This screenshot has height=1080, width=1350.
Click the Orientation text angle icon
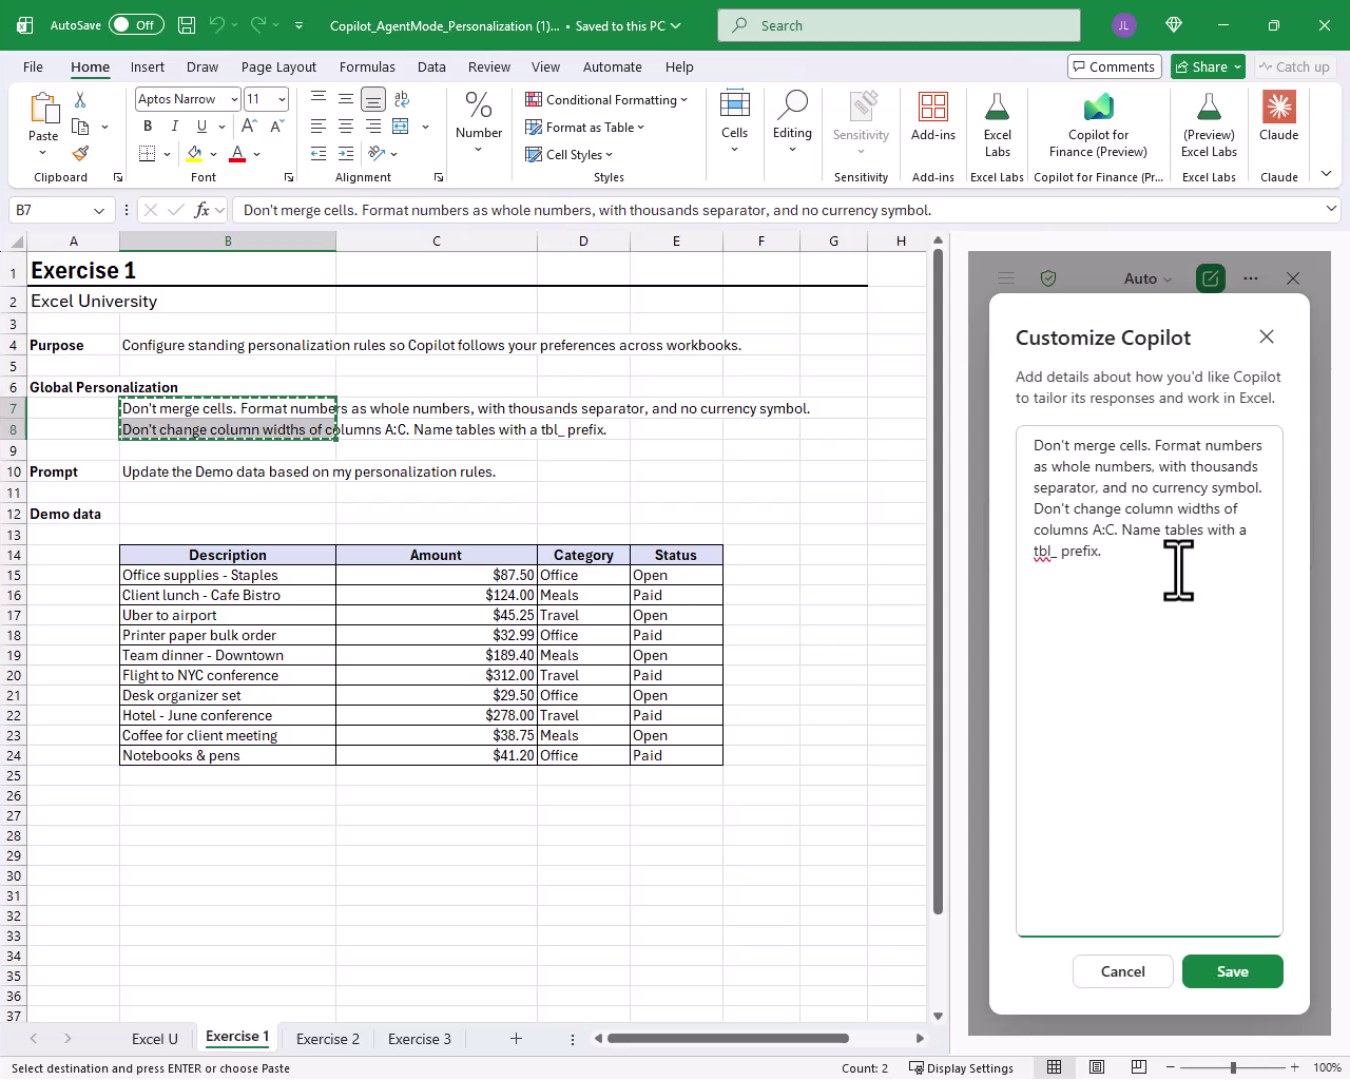point(376,154)
